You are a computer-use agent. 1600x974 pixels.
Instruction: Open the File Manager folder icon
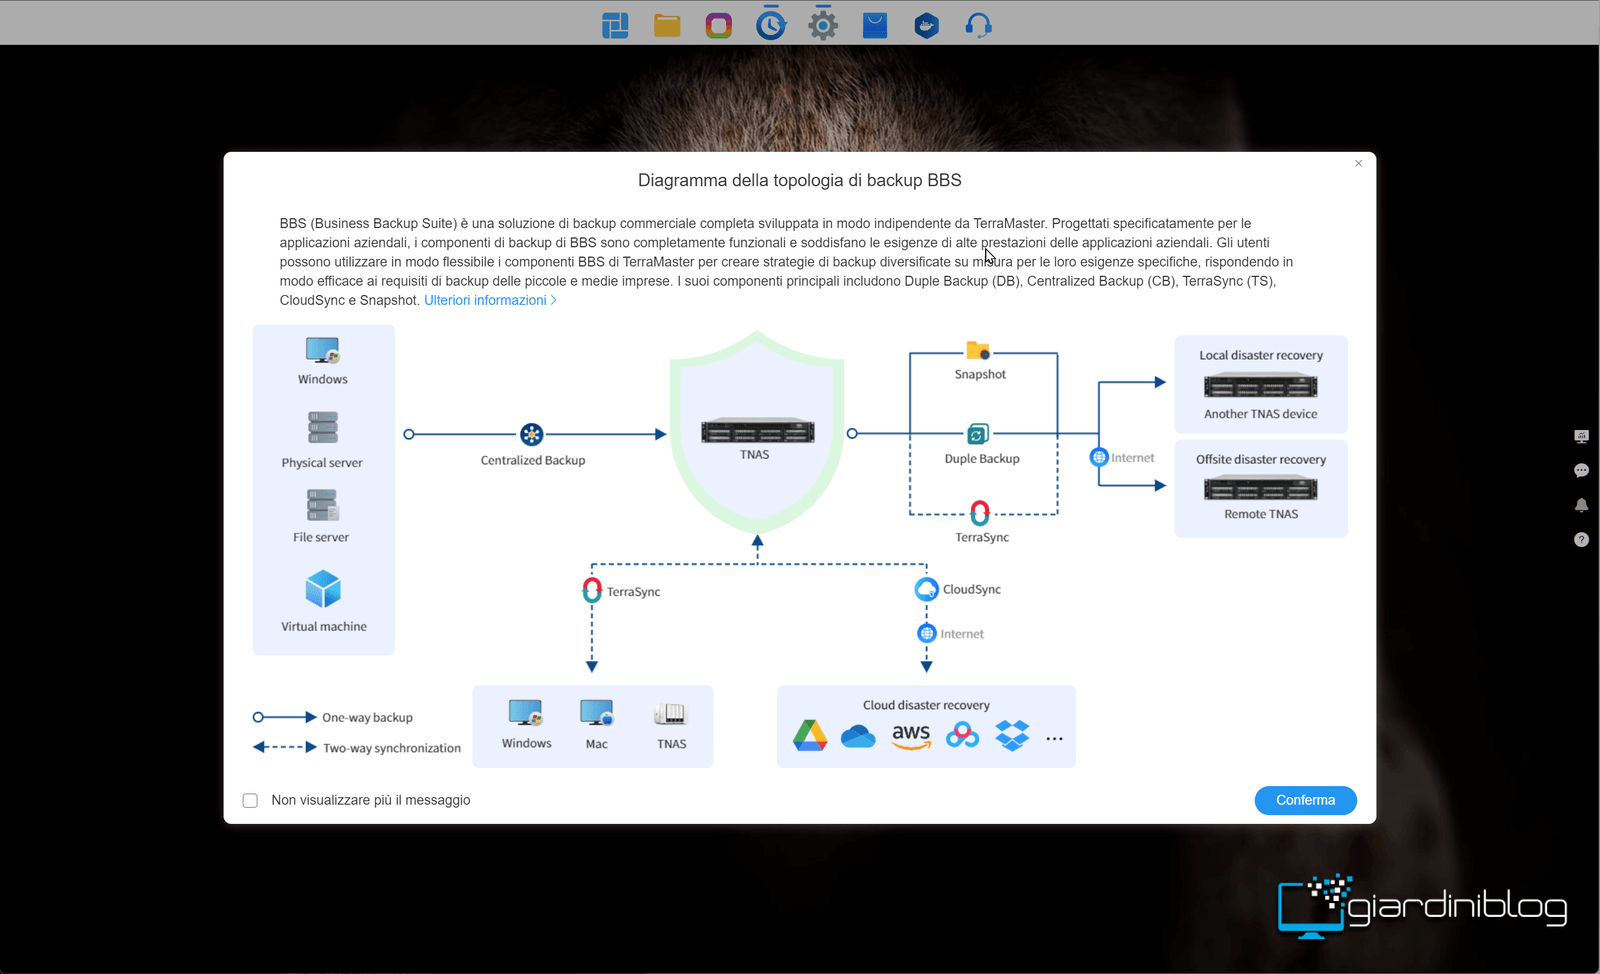[x=667, y=25]
